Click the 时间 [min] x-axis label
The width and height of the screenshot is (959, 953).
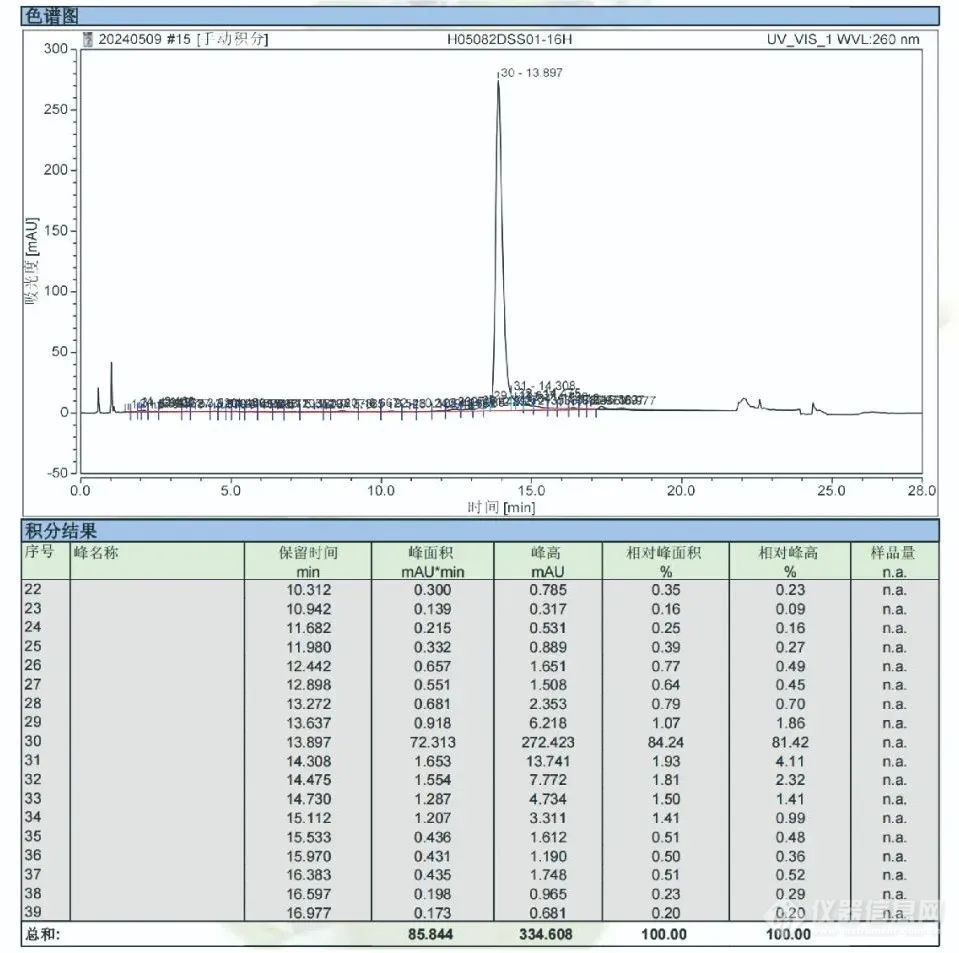[501, 508]
